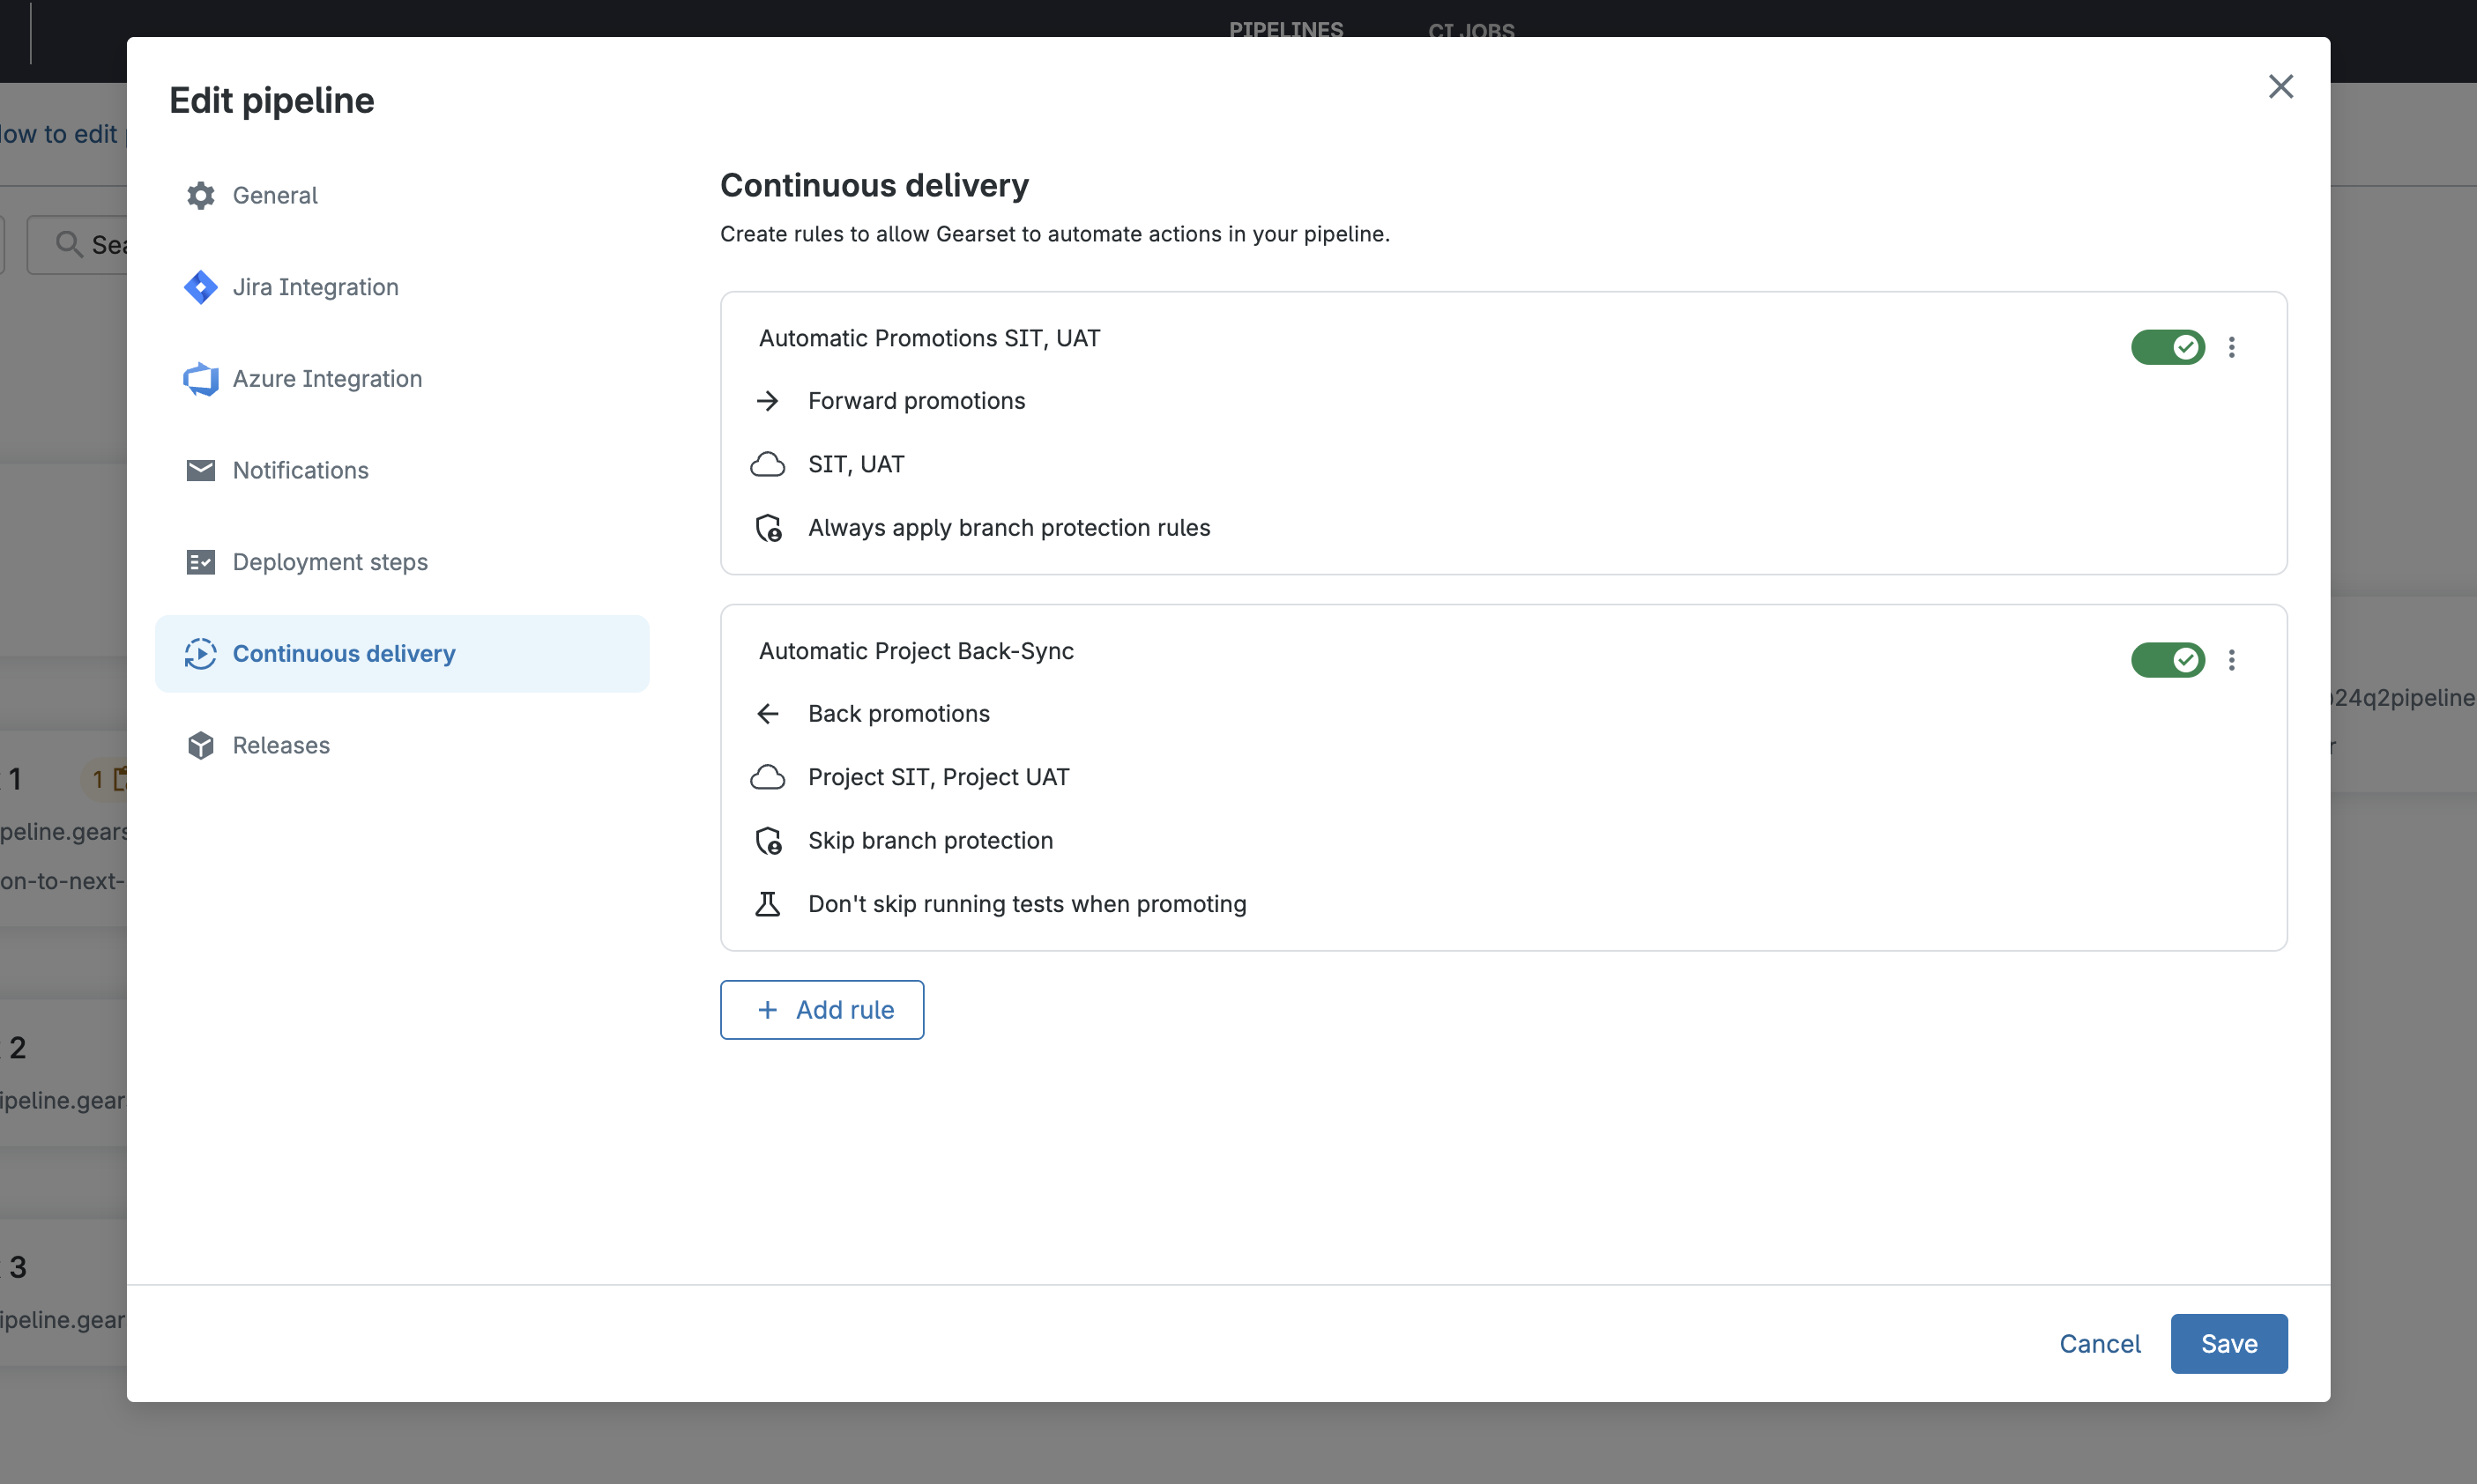Image resolution: width=2477 pixels, height=1484 pixels.
Task: Disable the Automatic Promotions SIT, UAT rule
Action: point(2167,347)
